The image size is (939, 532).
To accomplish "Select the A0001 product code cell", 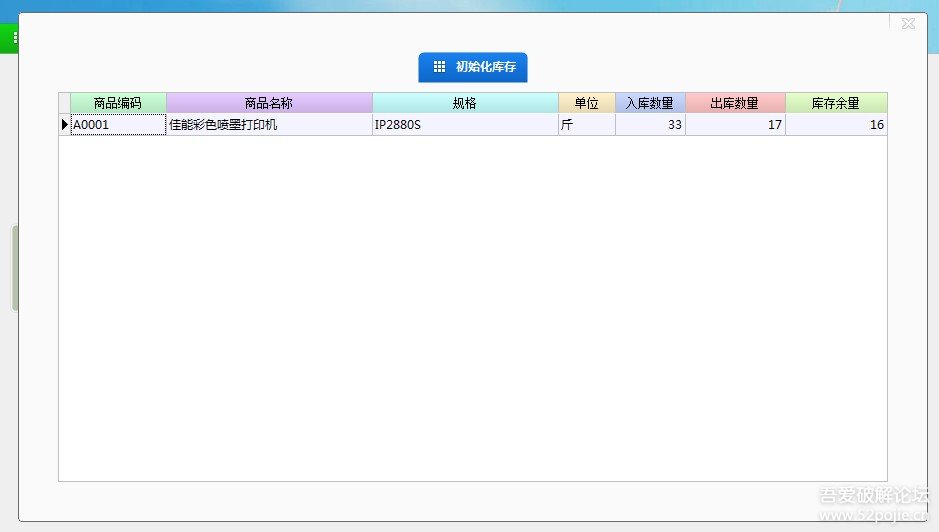I will tap(118, 125).
